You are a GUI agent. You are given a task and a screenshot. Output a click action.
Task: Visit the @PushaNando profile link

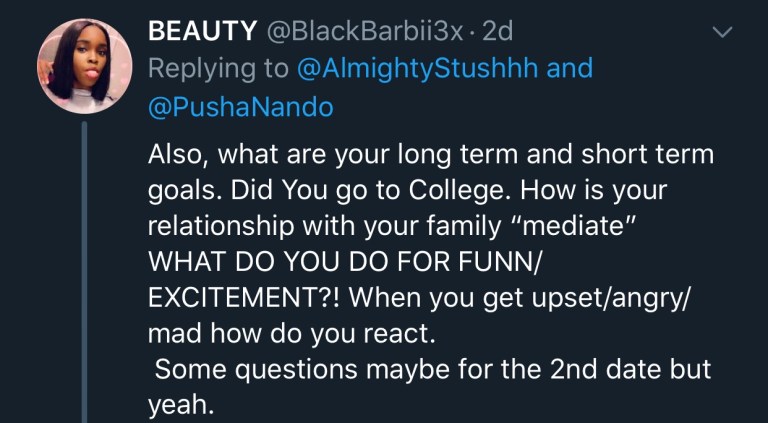click(x=240, y=107)
